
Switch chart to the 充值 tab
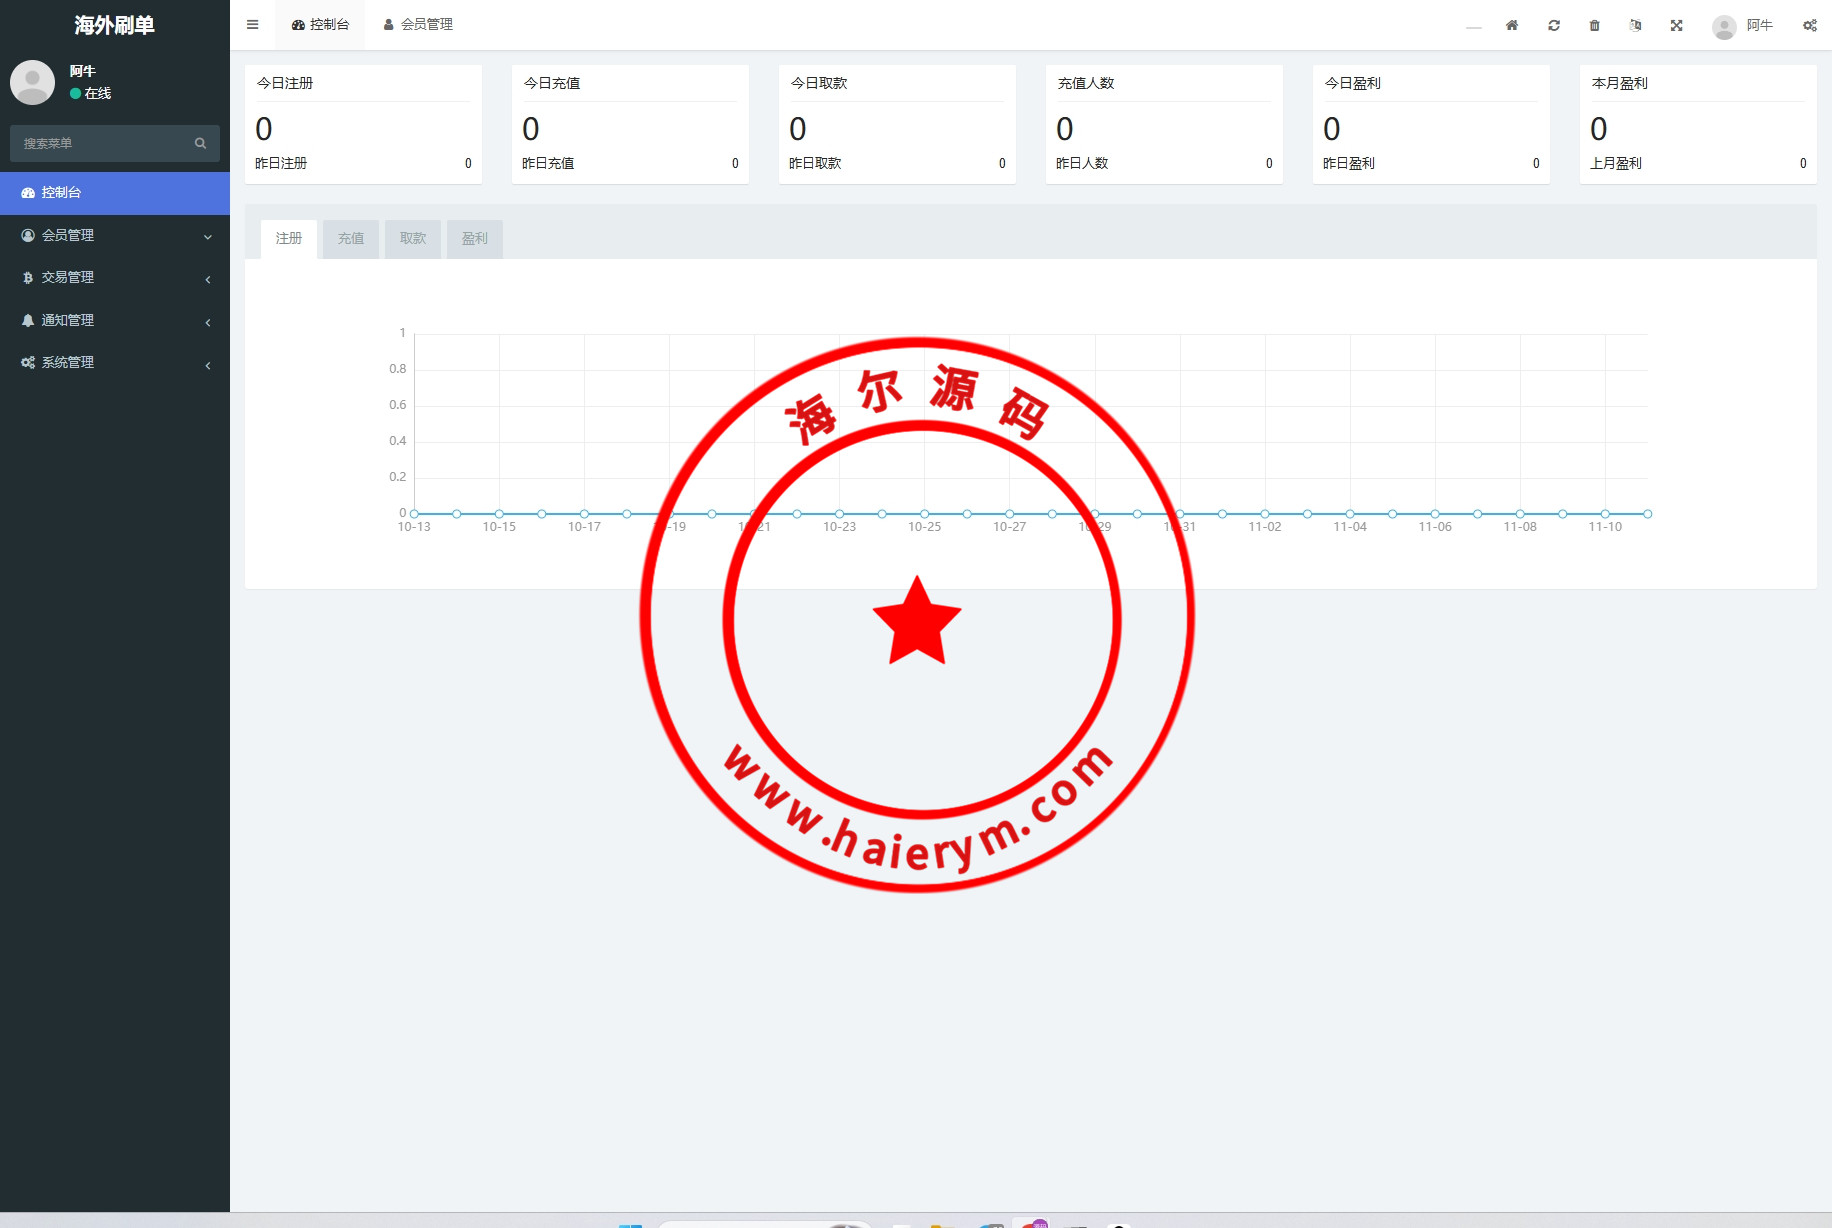pyautogui.click(x=351, y=238)
